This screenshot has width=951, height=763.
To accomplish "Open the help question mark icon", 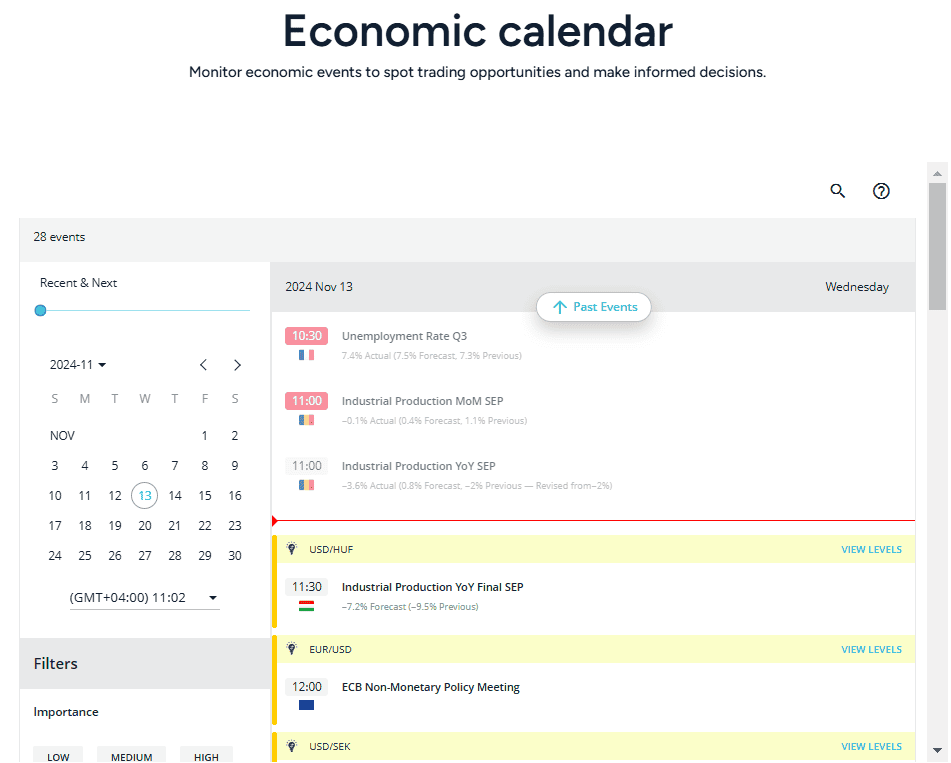I will 881,191.
